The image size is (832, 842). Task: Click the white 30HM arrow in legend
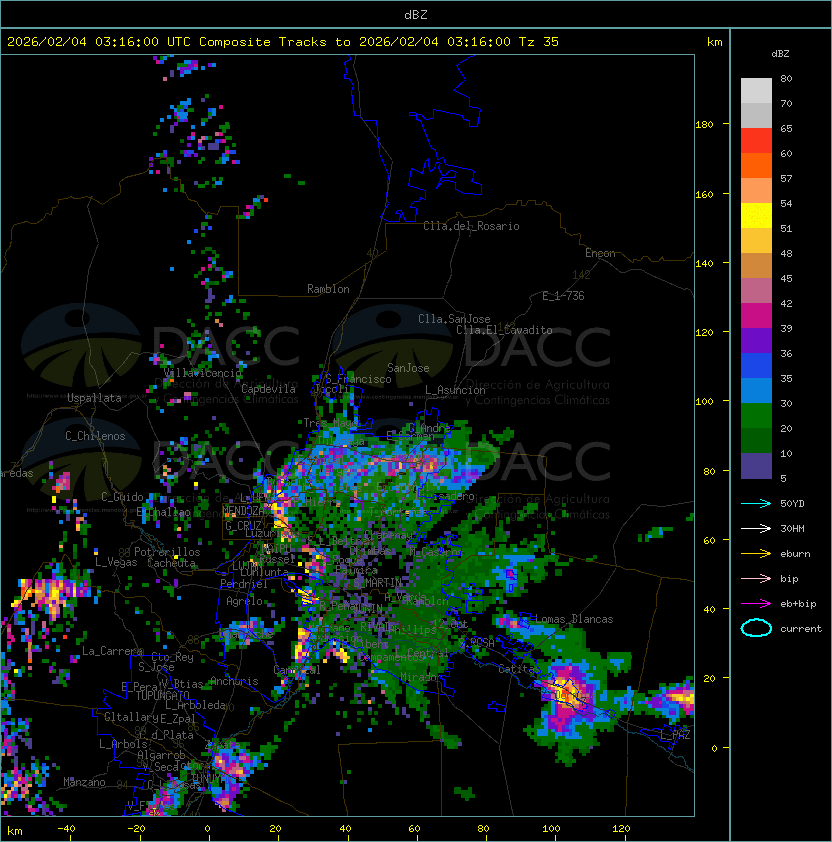point(756,528)
